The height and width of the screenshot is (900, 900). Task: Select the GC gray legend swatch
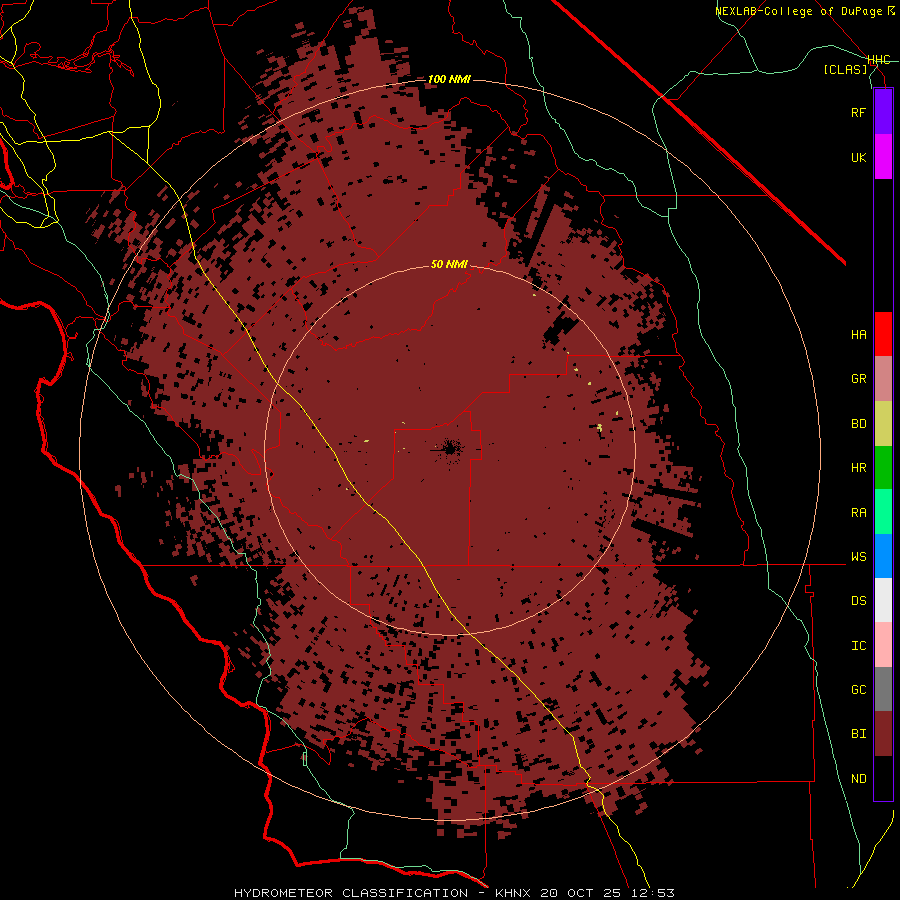(x=883, y=689)
